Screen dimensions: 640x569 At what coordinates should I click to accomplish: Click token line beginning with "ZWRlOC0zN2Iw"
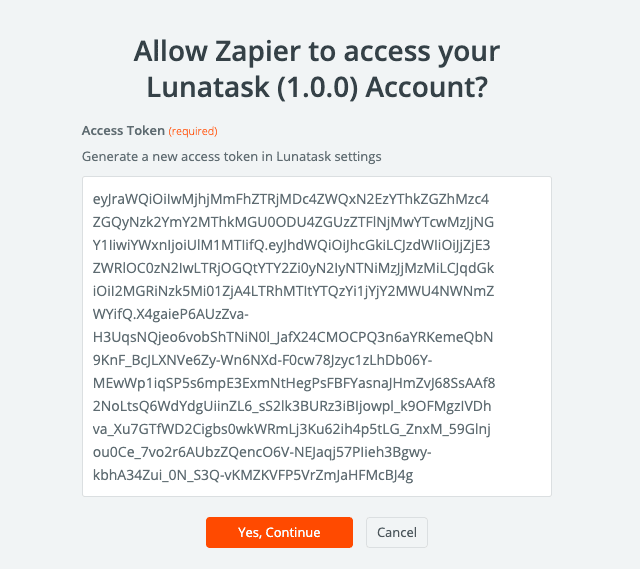[290, 267]
